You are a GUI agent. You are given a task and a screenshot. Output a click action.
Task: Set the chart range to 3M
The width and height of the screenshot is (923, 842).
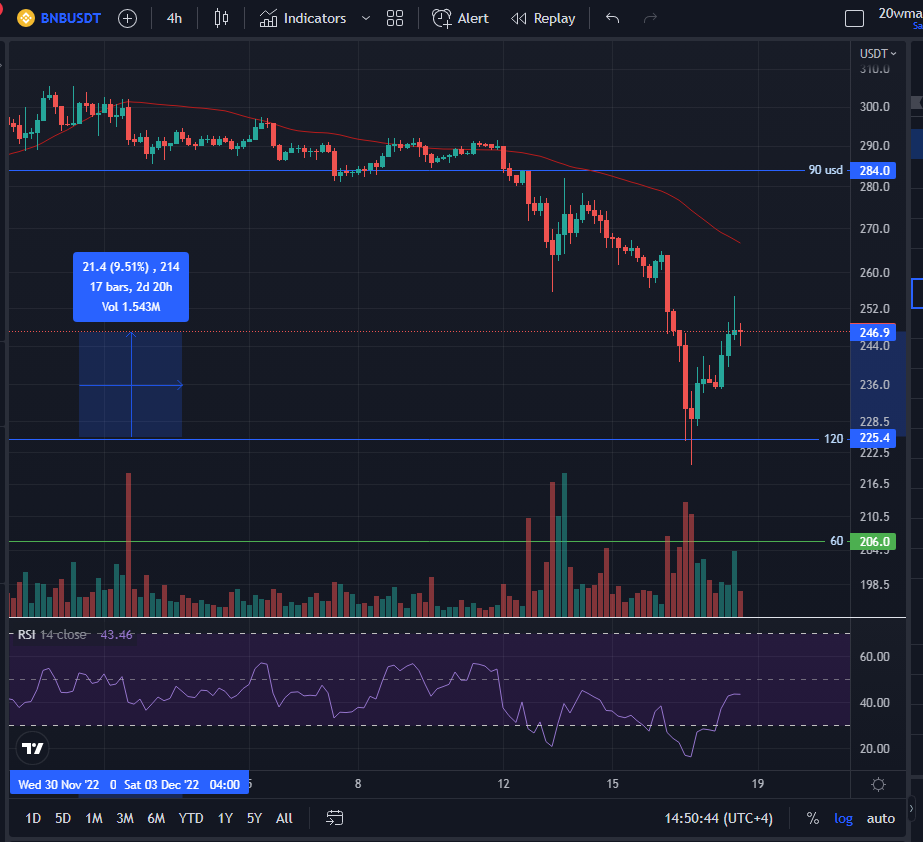(125, 818)
